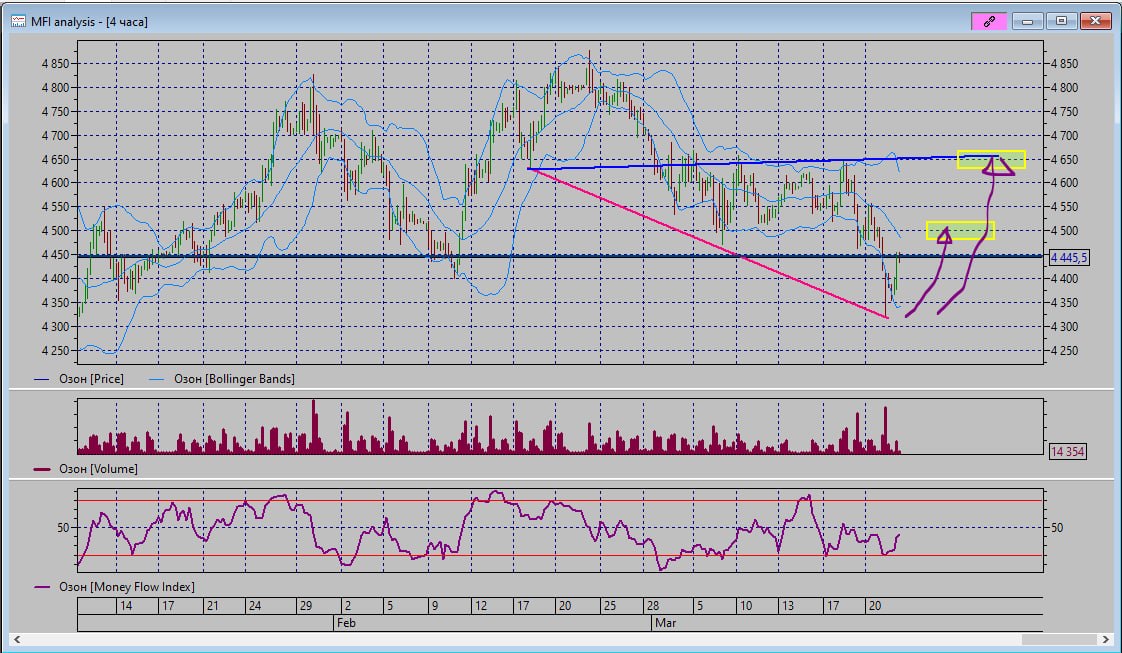Click the current price label 4 445,5

[x=1068, y=258]
